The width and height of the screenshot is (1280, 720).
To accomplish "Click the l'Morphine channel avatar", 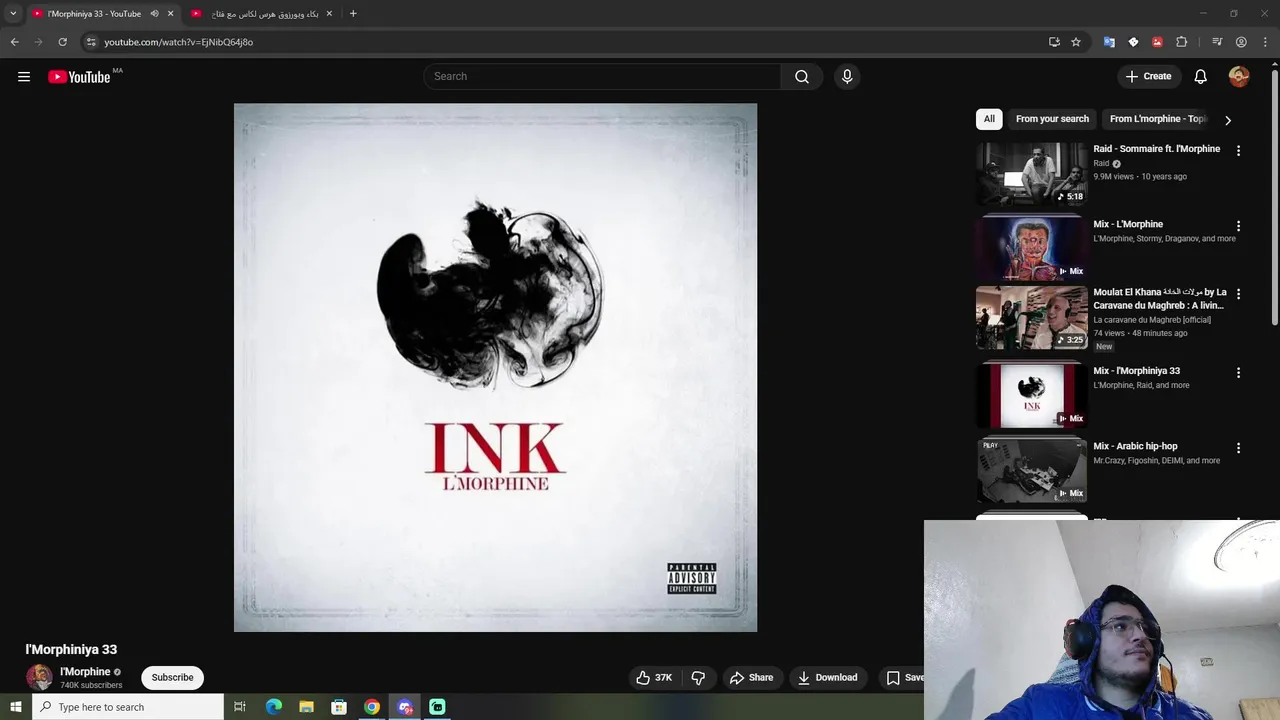I will 39,677.
